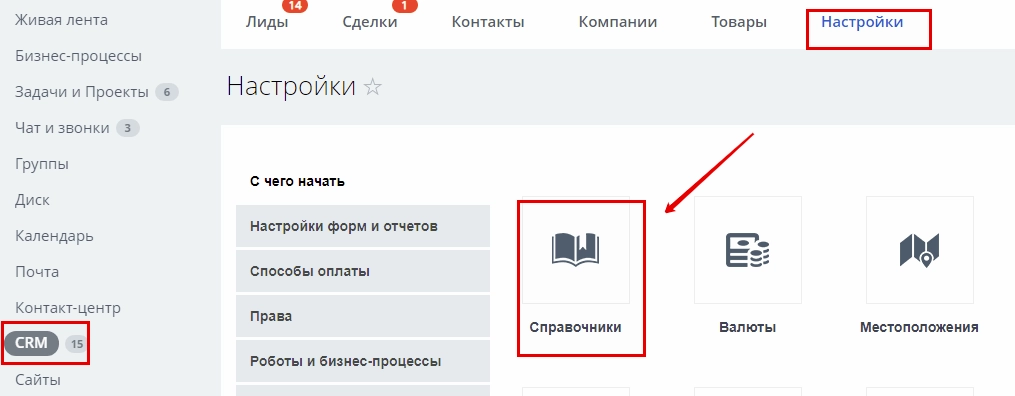The image size is (1015, 396).
Task: Open Роботы и бизнес-процессы section
Action: [363, 361]
